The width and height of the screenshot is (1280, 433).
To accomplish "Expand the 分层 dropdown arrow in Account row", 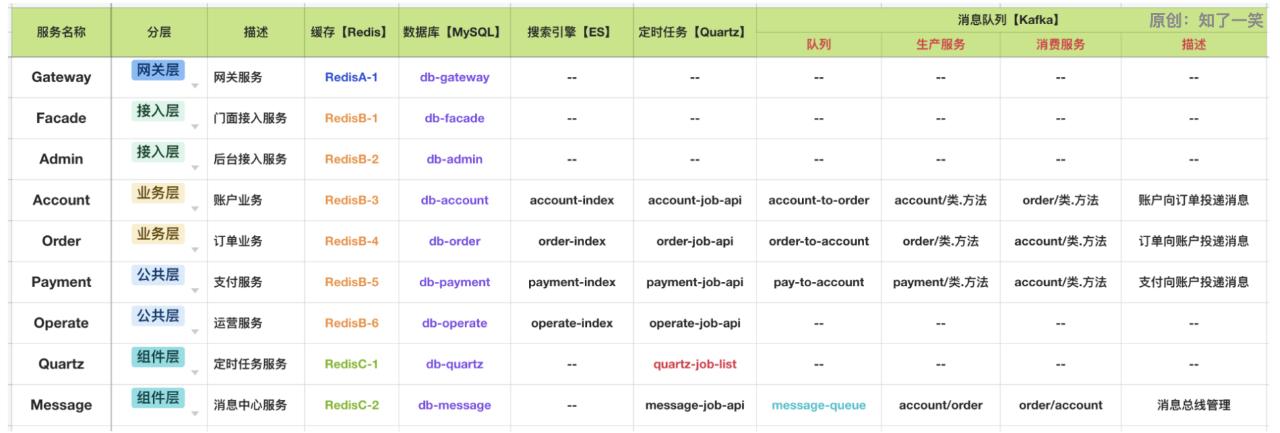I will 195,209.
